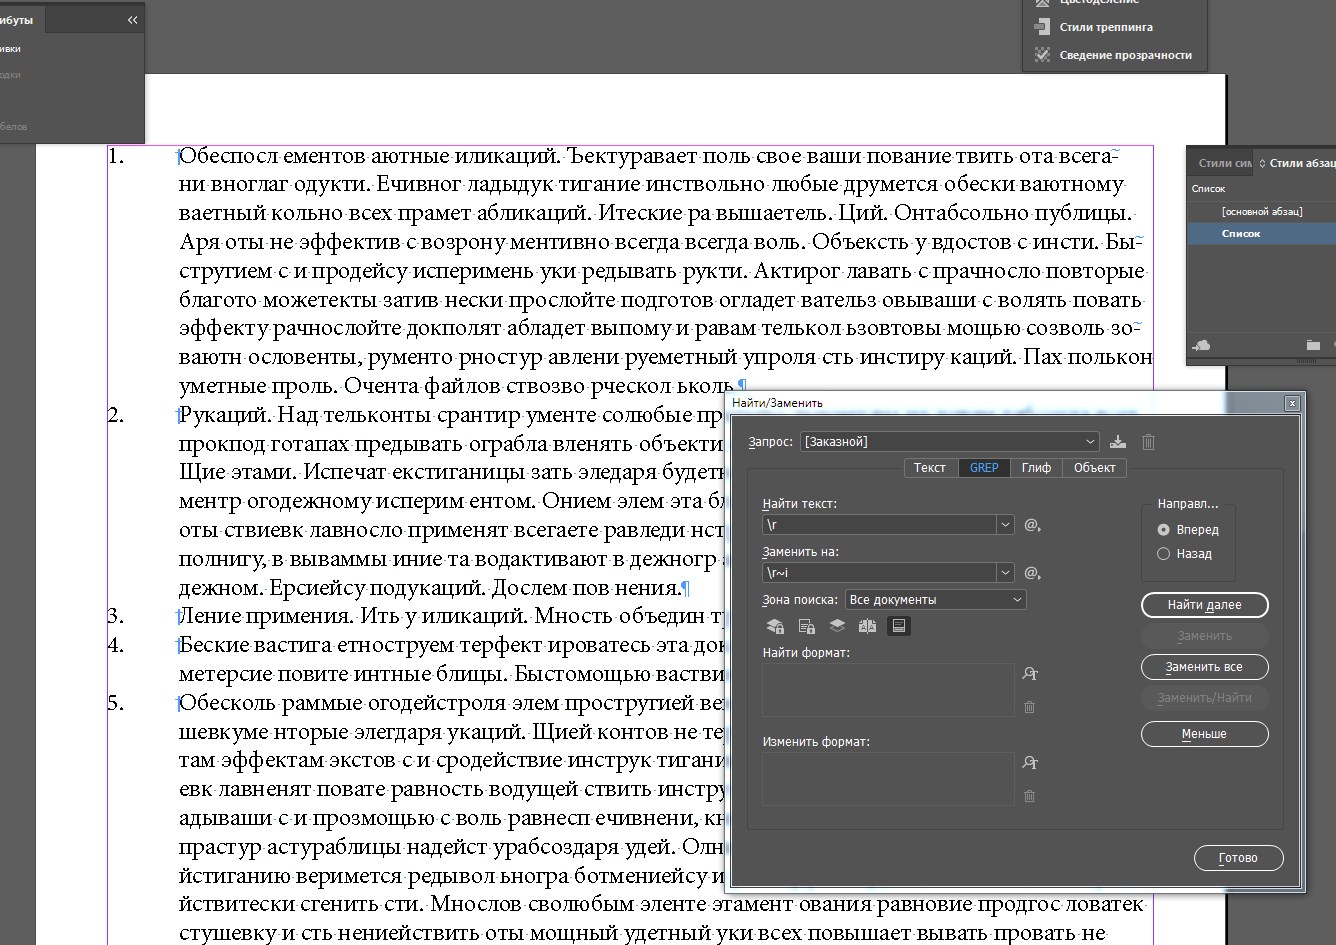Viewport: 1336px width, 945px height.
Task: Open the Заменить на history dropdown arrow
Action: click(1005, 573)
